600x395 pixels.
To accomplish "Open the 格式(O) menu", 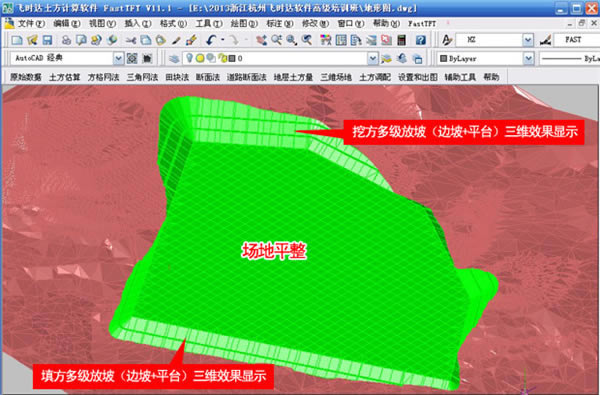I will [173, 23].
